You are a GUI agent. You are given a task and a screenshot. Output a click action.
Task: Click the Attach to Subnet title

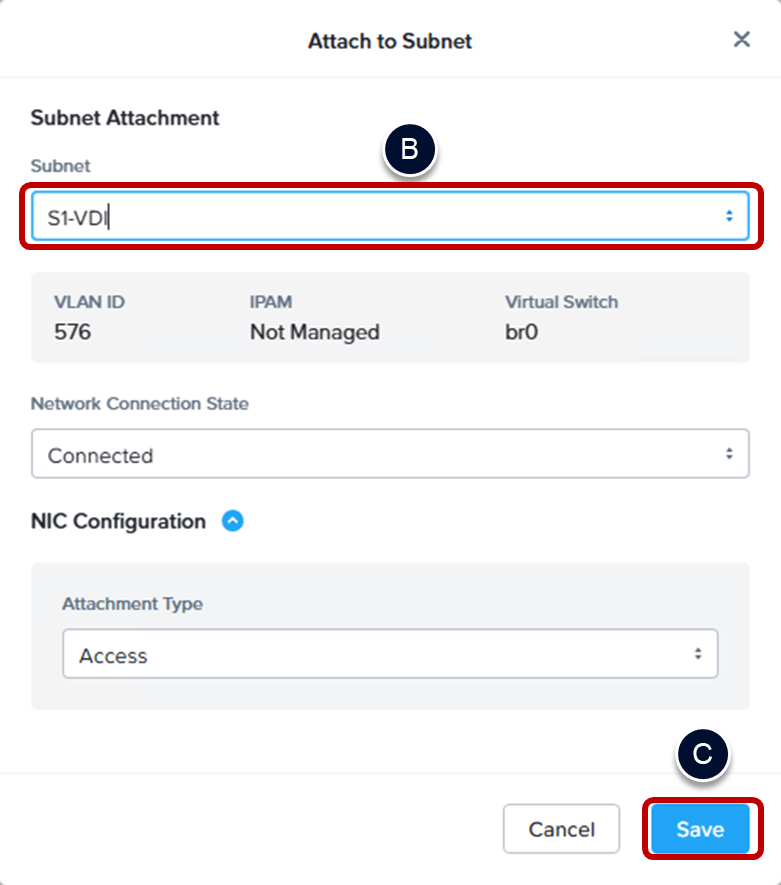[x=390, y=41]
